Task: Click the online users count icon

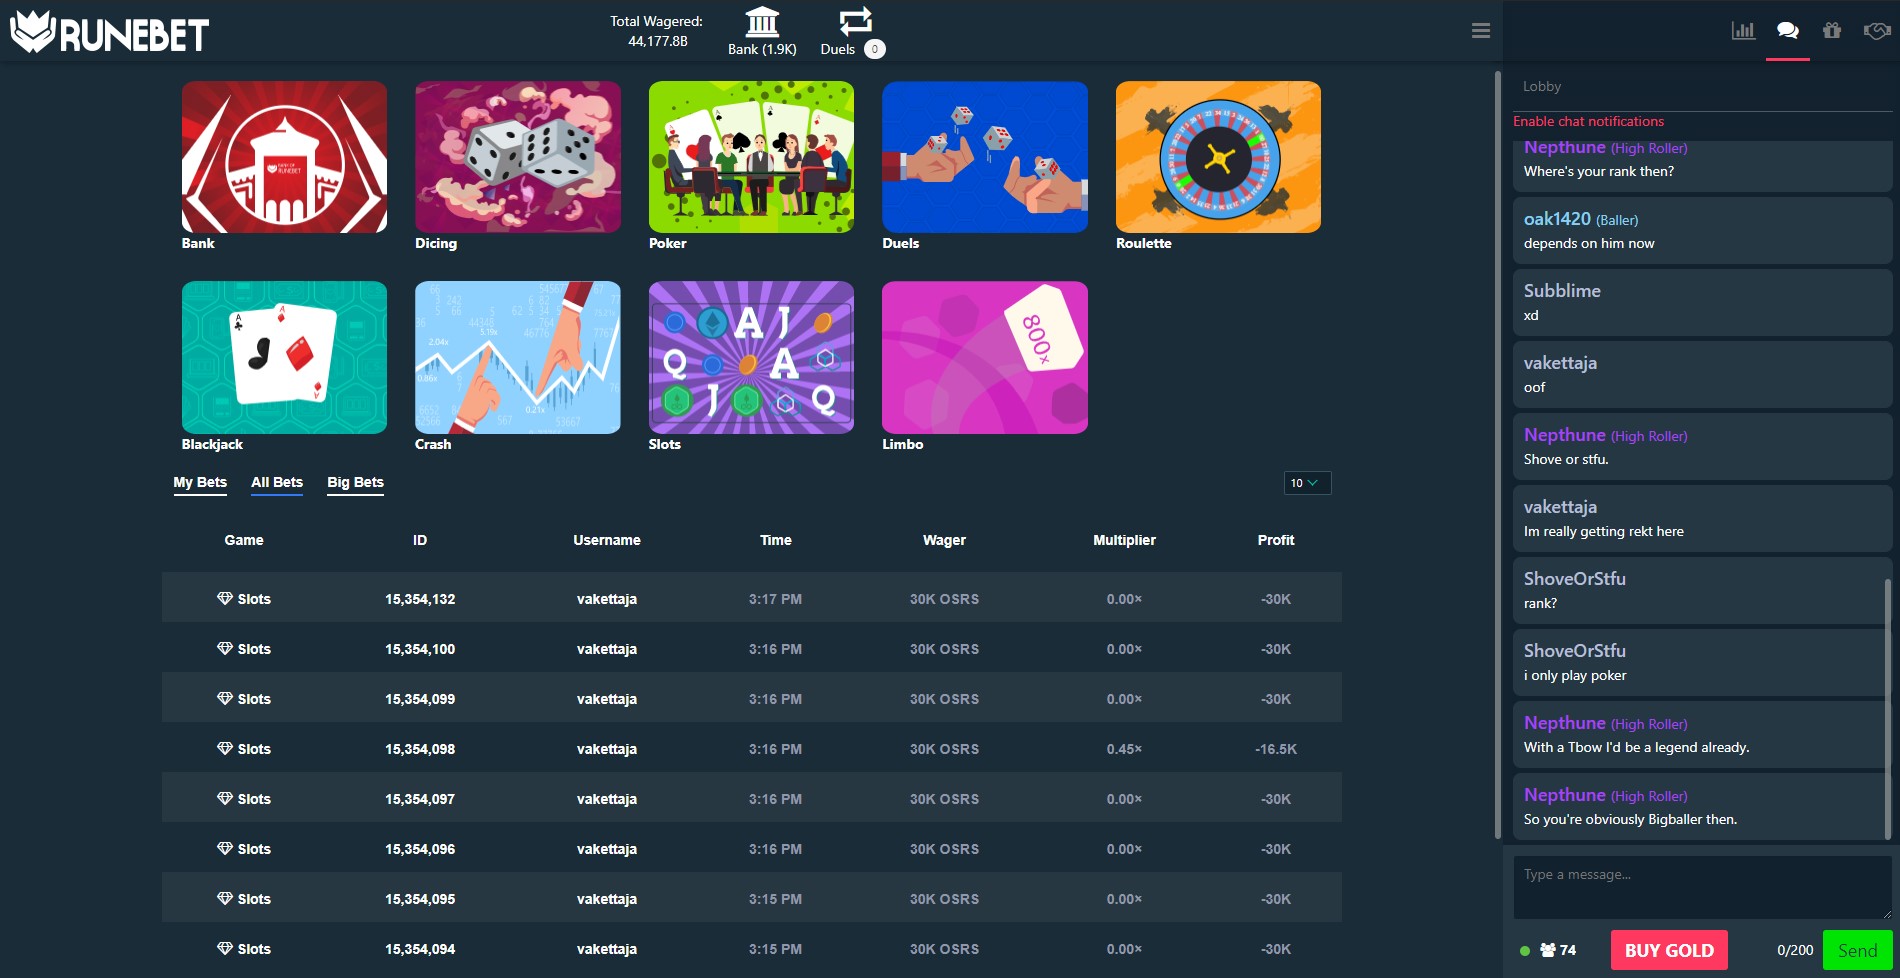Action: click(1548, 950)
